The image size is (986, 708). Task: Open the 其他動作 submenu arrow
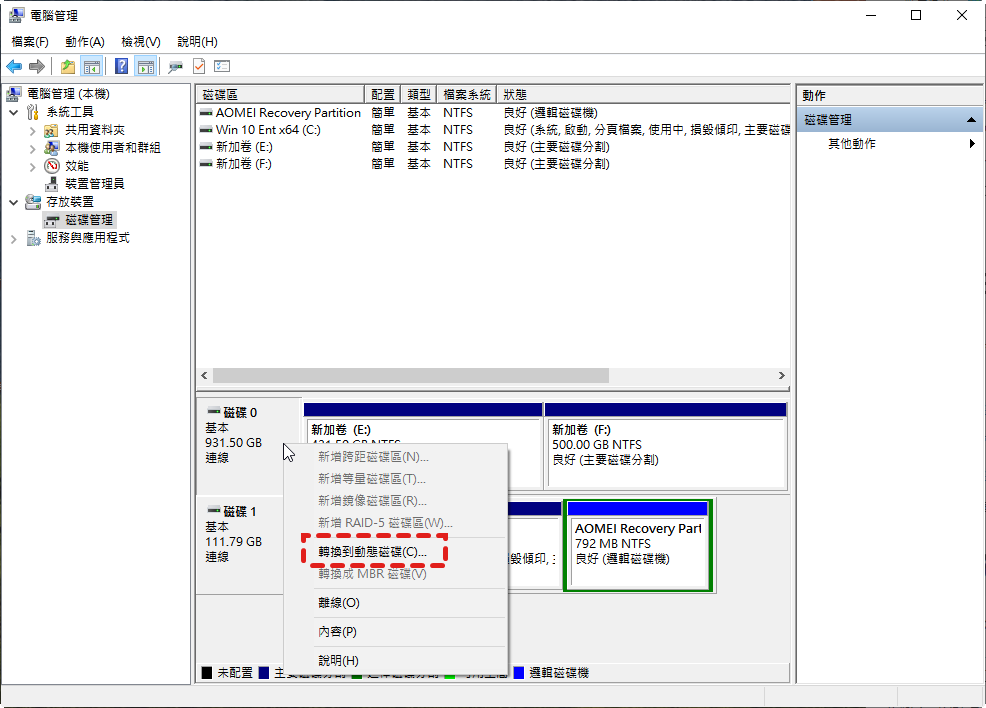tap(972, 143)
